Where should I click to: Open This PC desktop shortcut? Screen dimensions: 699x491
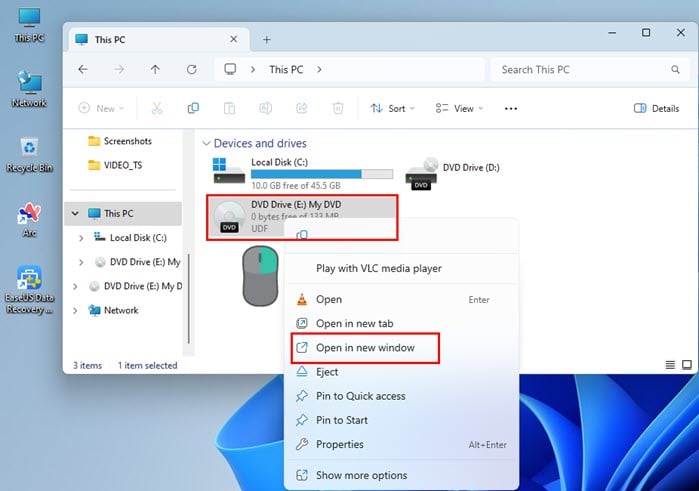pyautogui.click(x=29, y=25)
